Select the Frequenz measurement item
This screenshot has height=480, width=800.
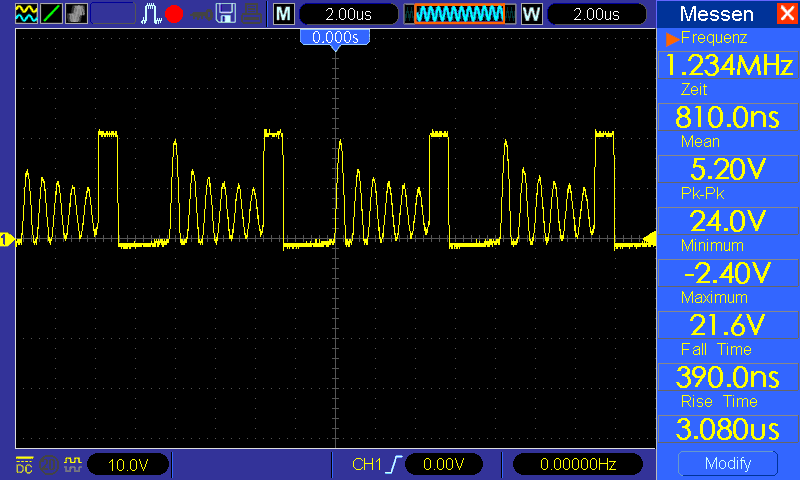point(714,38)
